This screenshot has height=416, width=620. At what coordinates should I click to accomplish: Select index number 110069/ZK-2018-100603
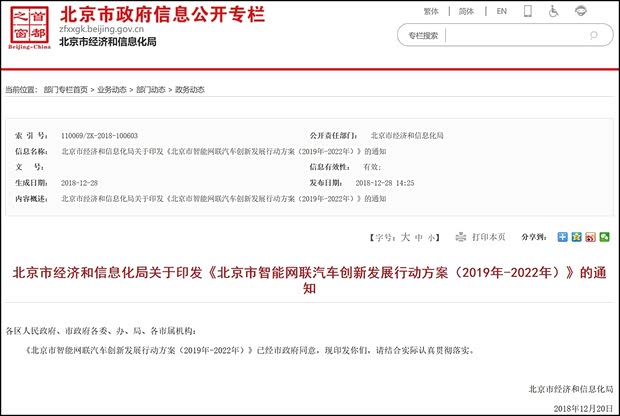(99, 136)
